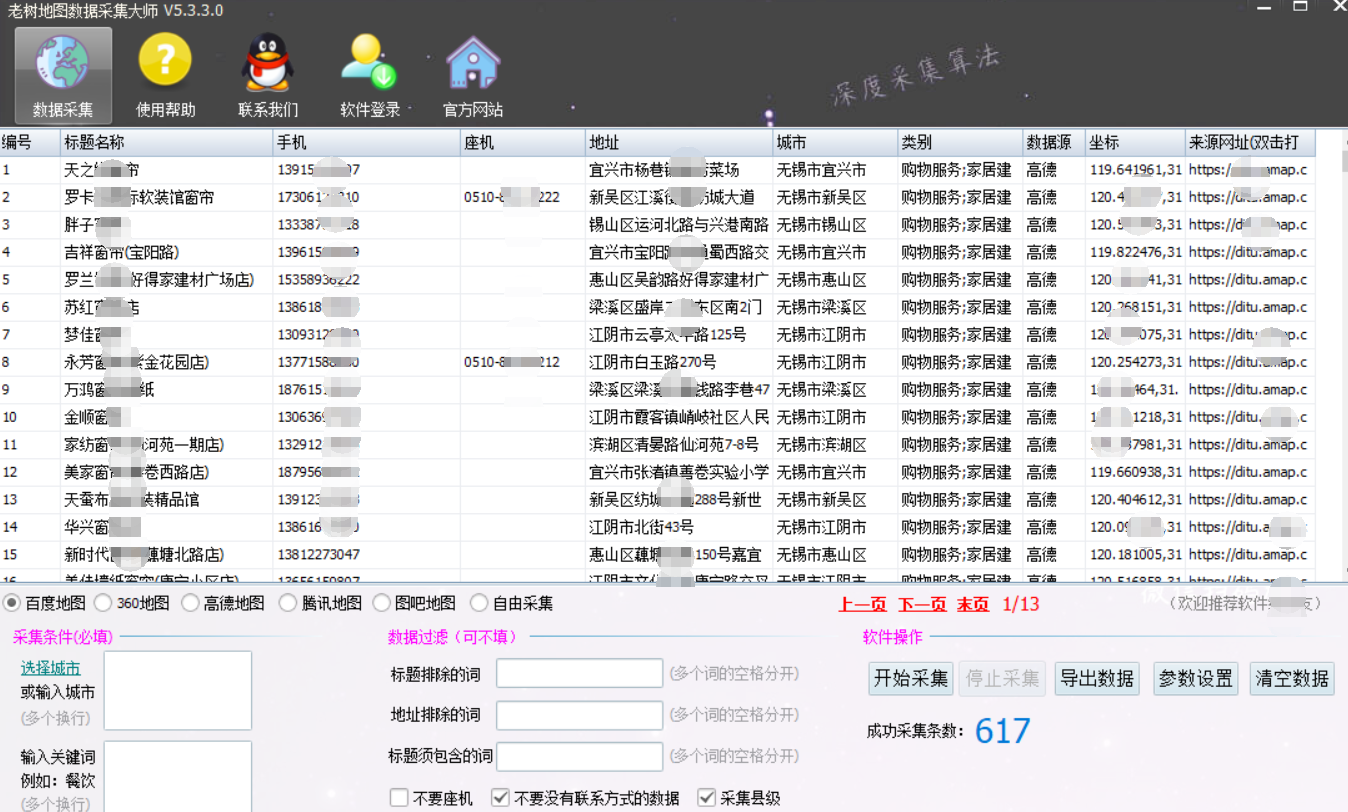Click the 标题排除的词 input field

pyautogui.click(x=579, y=674)
